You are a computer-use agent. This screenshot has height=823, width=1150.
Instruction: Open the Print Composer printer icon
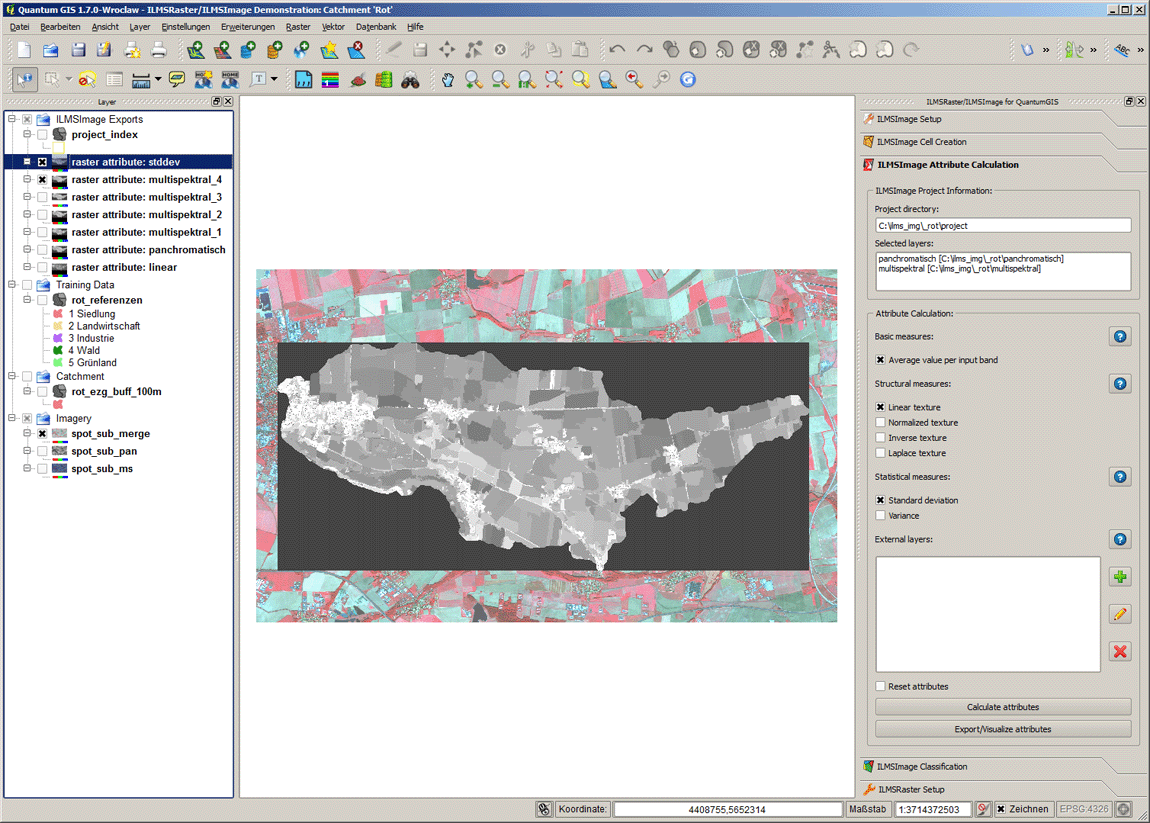[x=158, y=50]
